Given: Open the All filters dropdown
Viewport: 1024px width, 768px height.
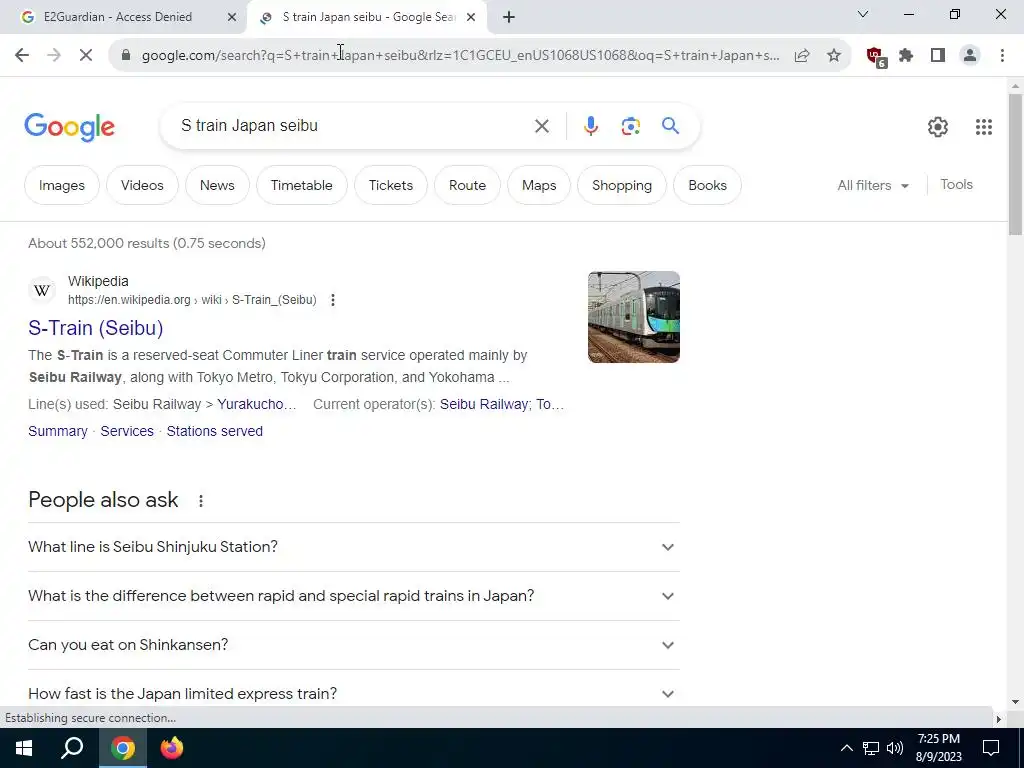Looking at the screenshot, I should click(873, 185).
